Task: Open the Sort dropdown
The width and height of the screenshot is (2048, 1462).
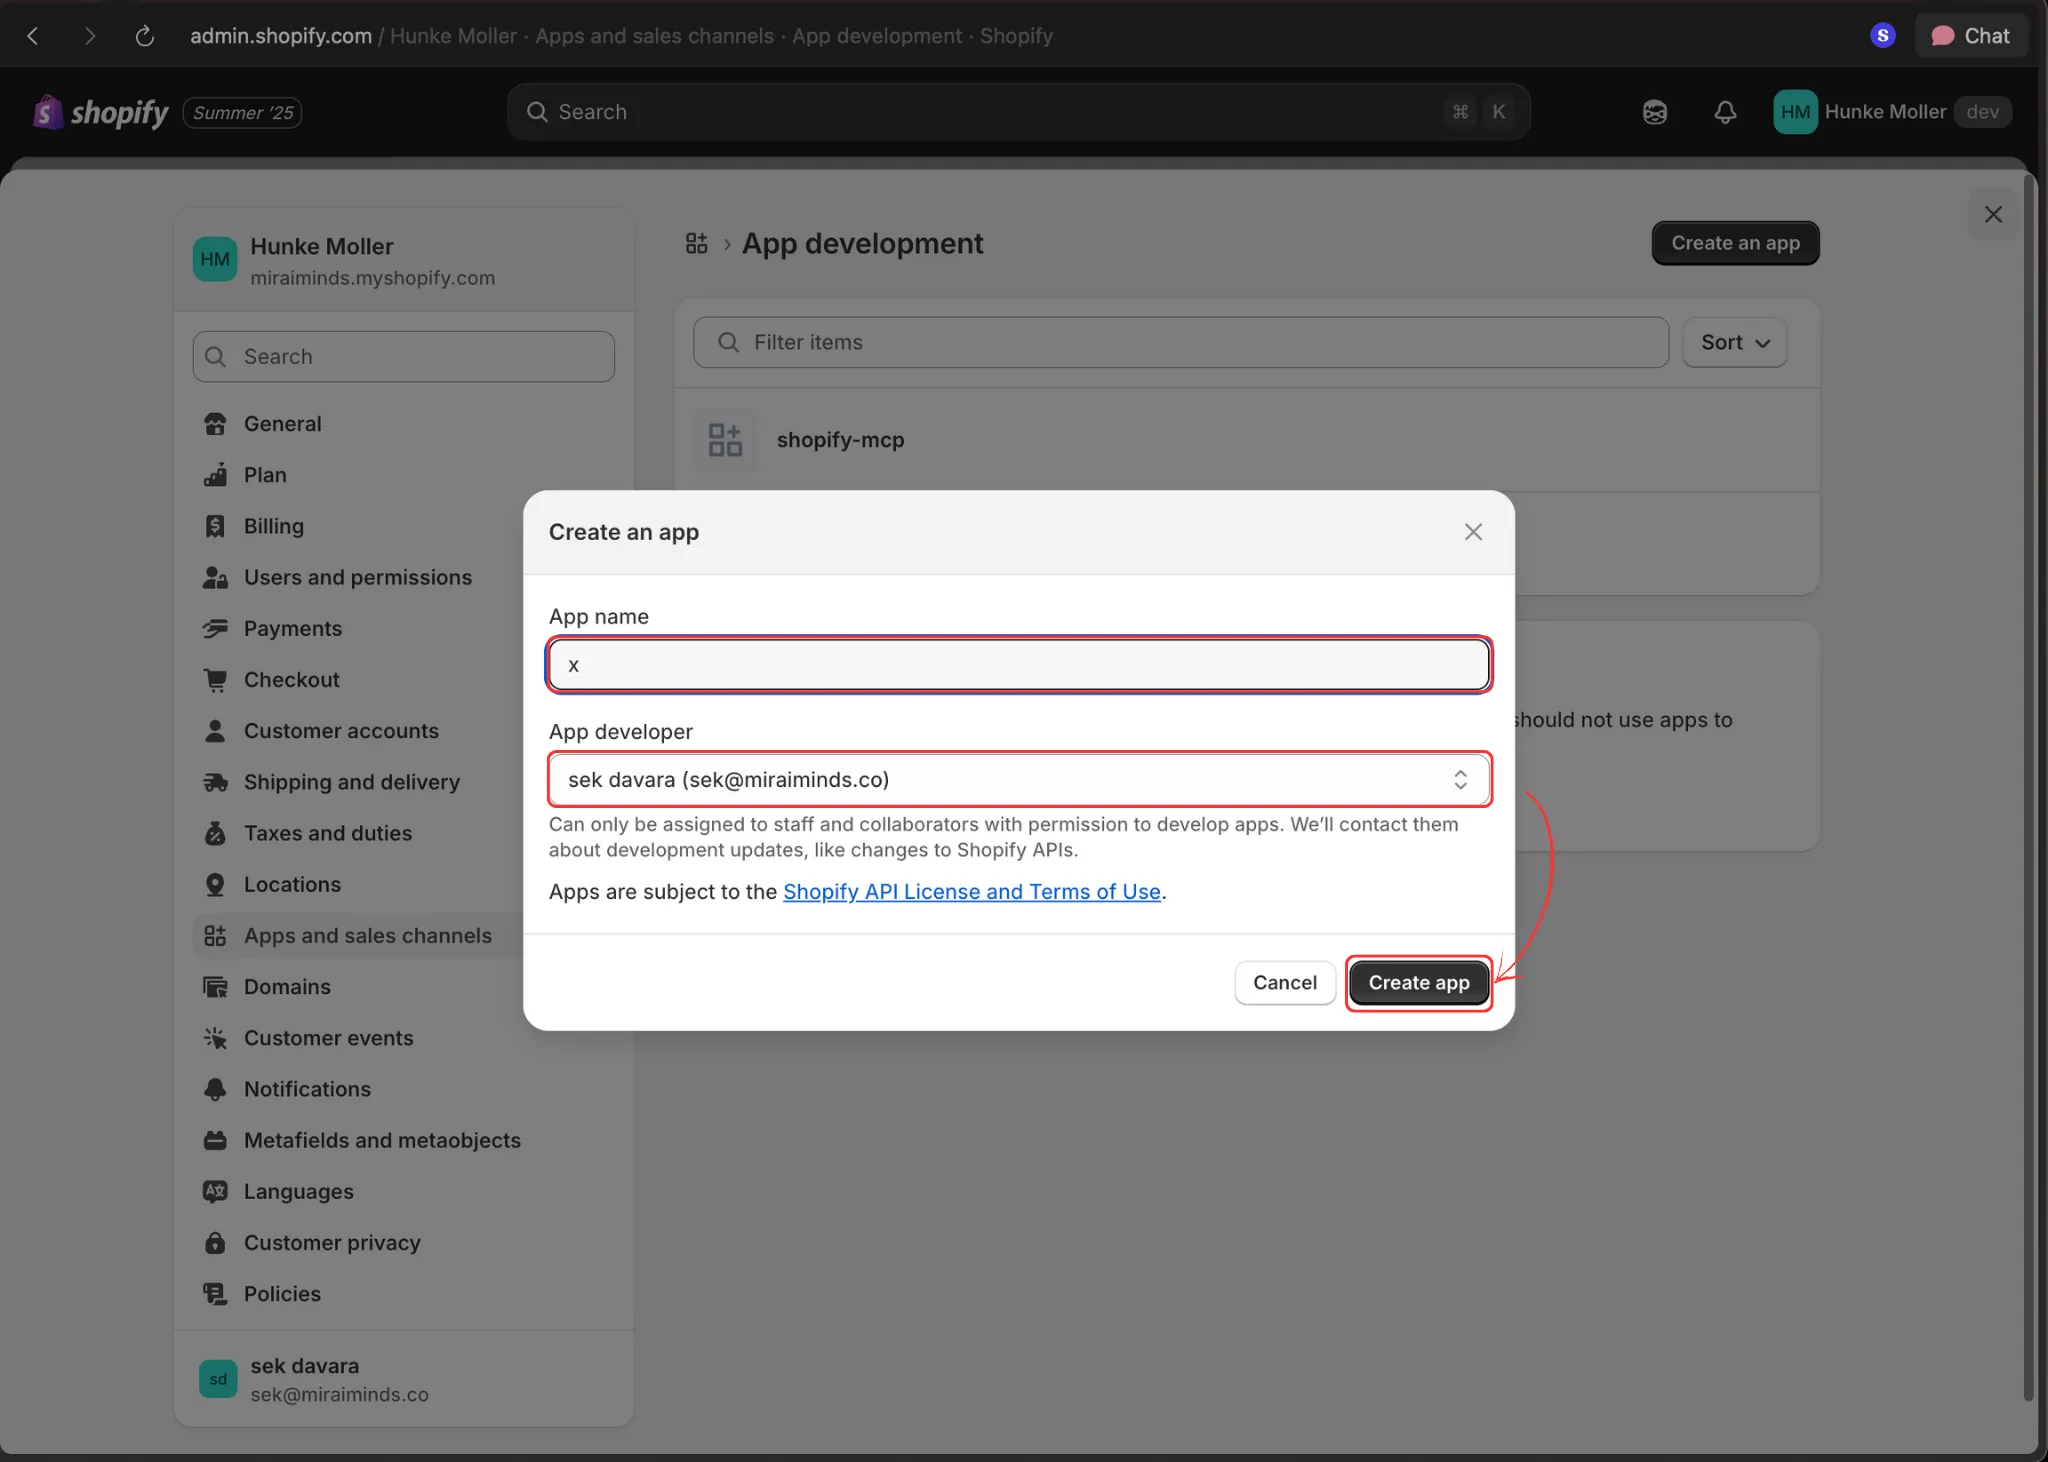Action: pos(1734,343)
